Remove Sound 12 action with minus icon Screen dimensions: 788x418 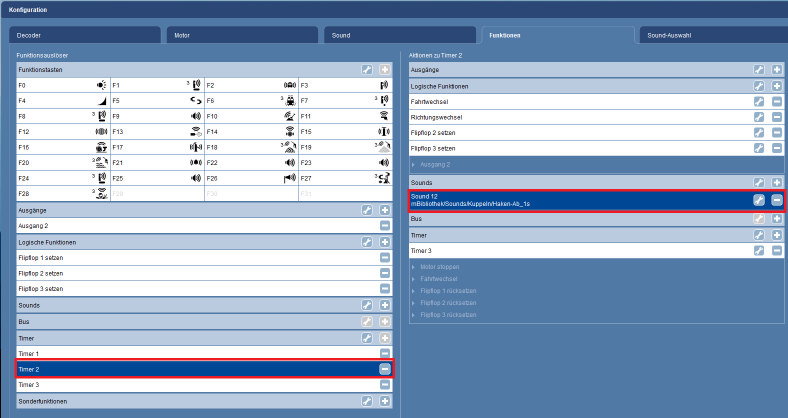pyautogui.click(x=777, y=200)
